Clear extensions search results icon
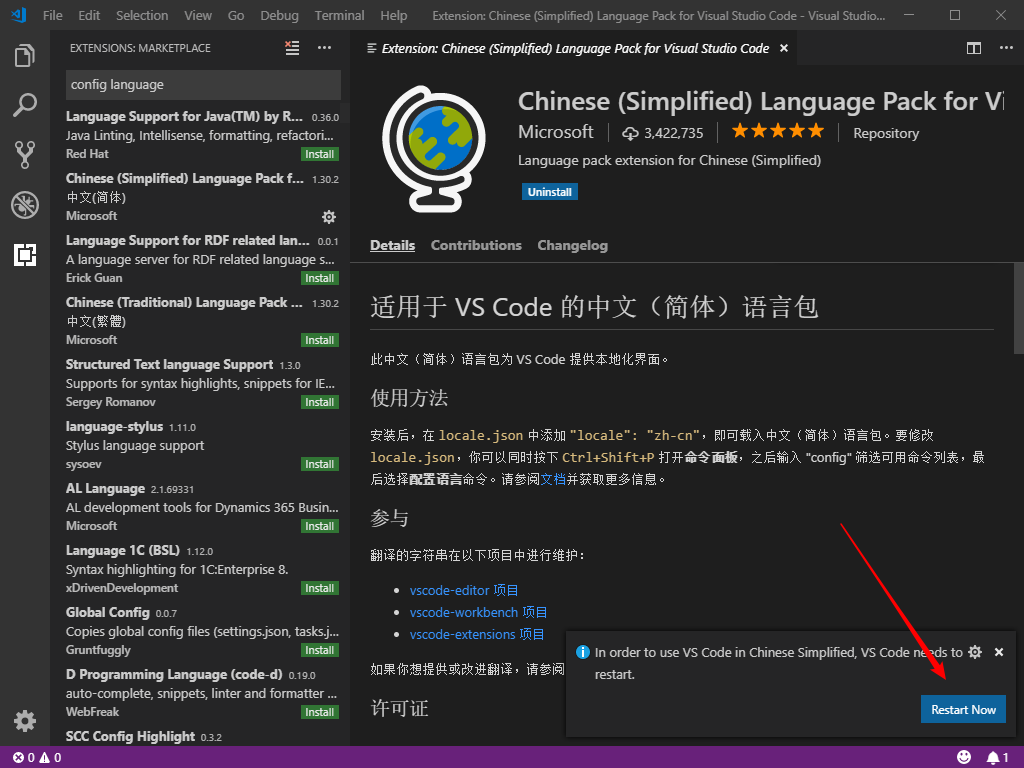Image resolution: width=1024 pixels, height=768 pixels. click(292, 48)
